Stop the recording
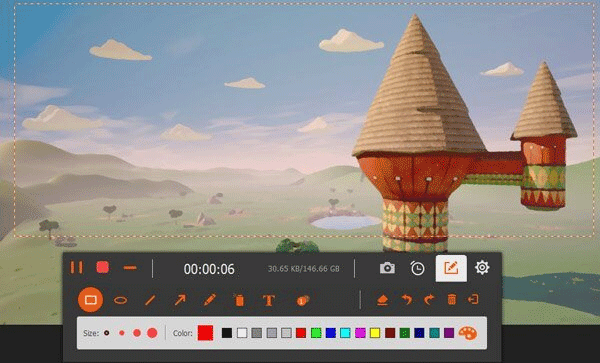The width and height of the screenshot is (600, 363). click(103, 267)
